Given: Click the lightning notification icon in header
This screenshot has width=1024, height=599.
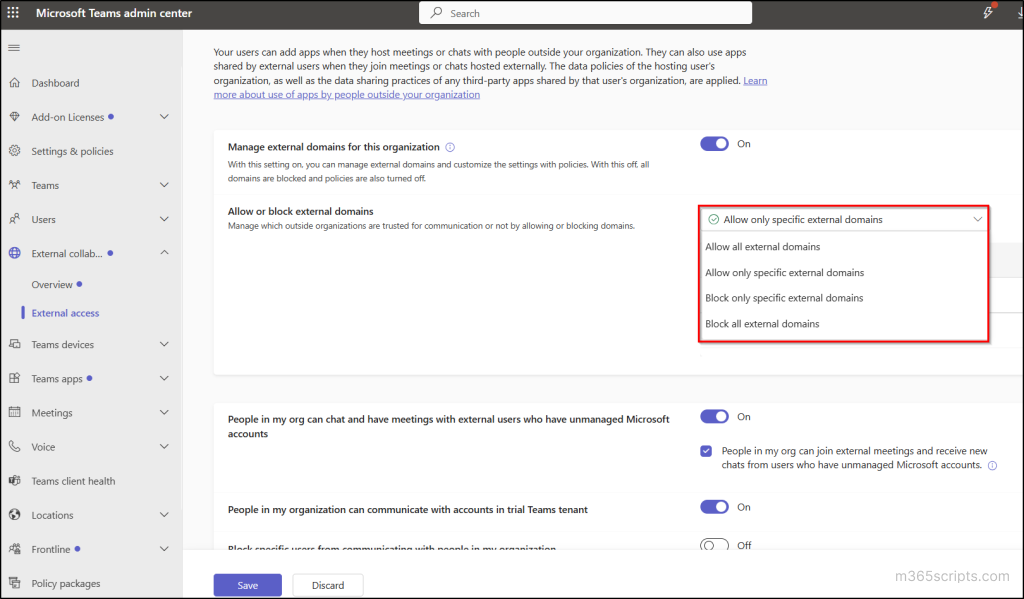Looking at the screenshot, I should [988, 12].
